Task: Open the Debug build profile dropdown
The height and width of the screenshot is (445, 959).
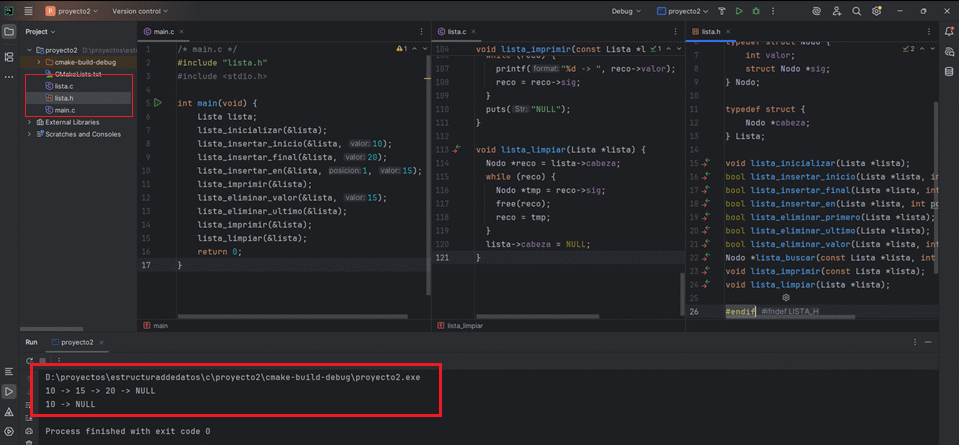Action: pyautogui.click(x=626, y=11)
